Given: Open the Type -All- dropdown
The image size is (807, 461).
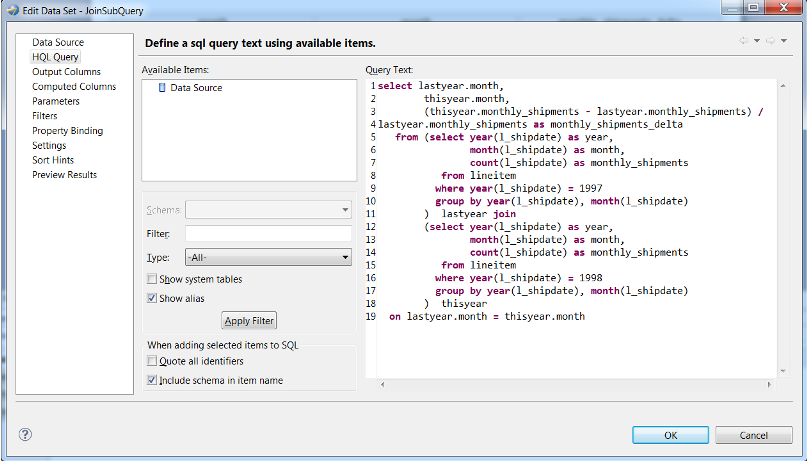Looking at the screenshot, I should (x=268, y=257).
